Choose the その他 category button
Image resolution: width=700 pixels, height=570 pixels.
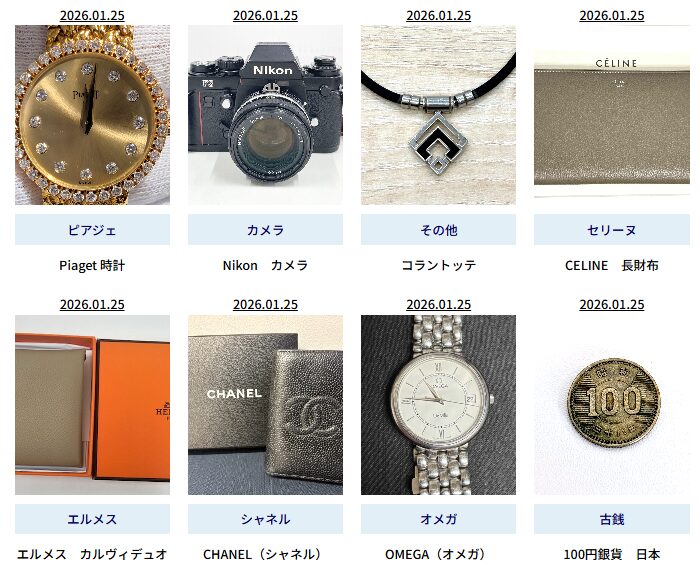438,229
